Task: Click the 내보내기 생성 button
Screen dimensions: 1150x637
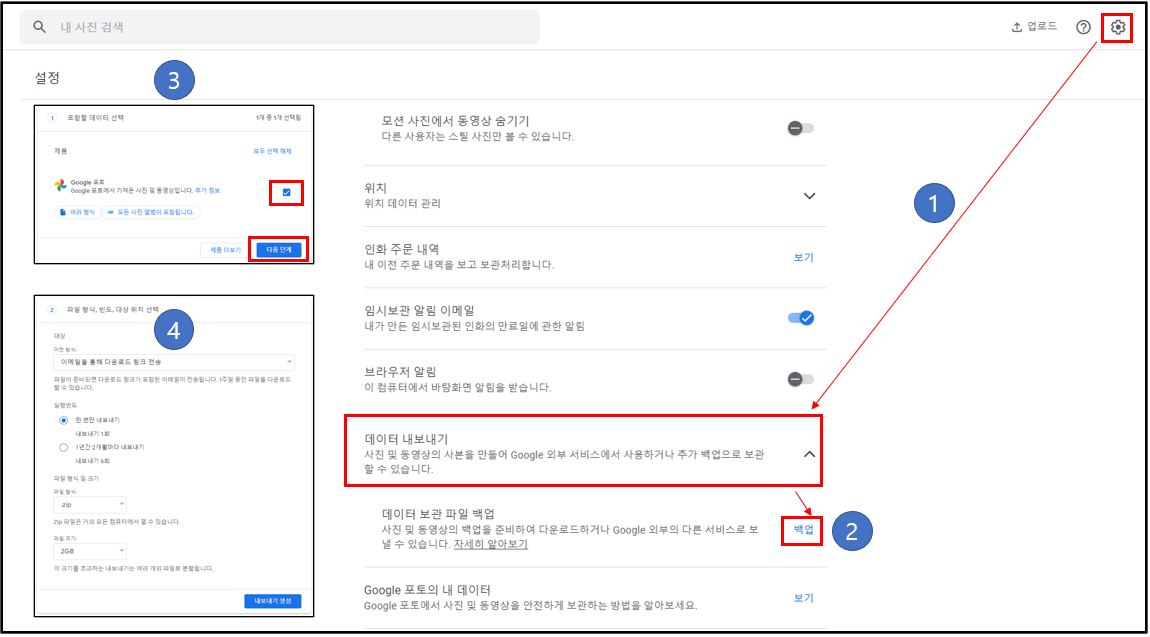Action: 274,600
